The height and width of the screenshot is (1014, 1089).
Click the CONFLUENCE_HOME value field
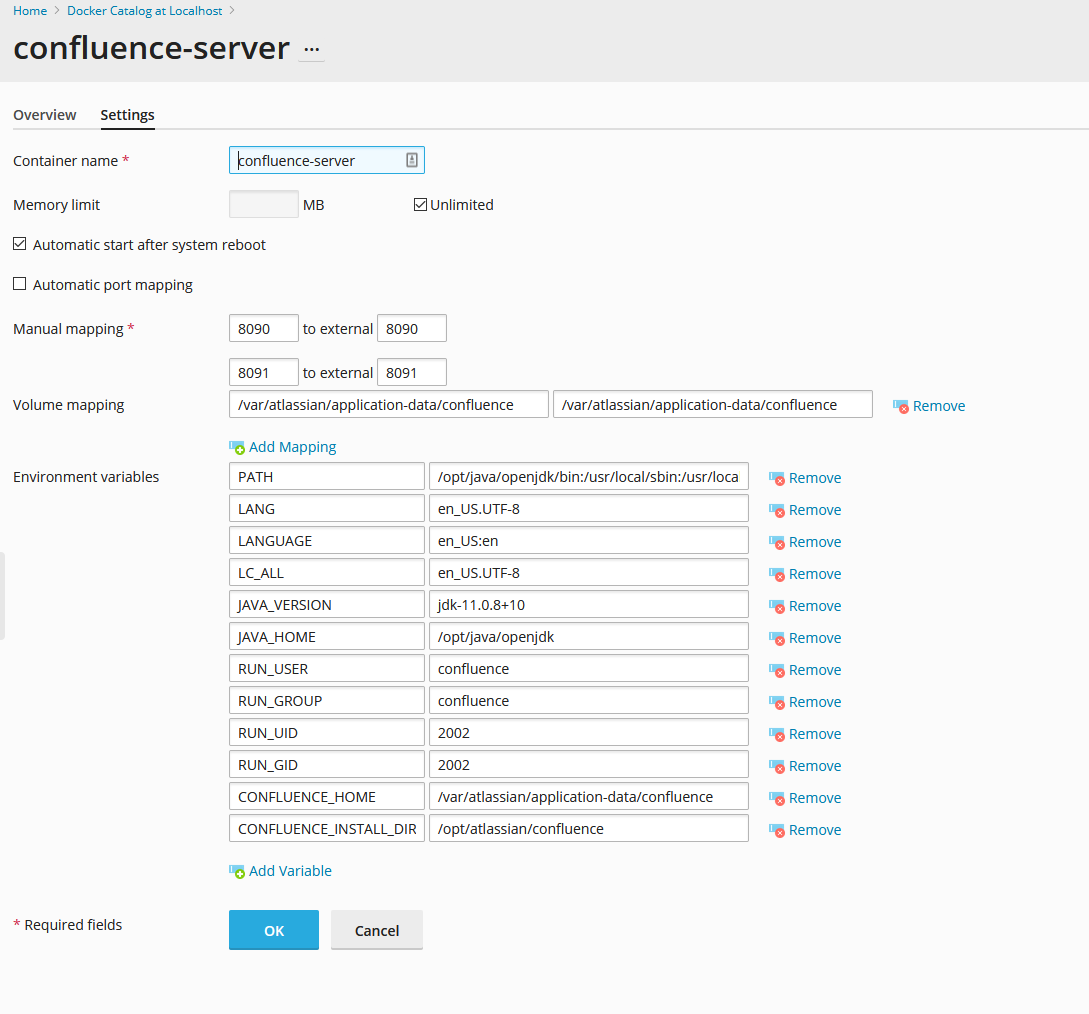tap(589, 796)
